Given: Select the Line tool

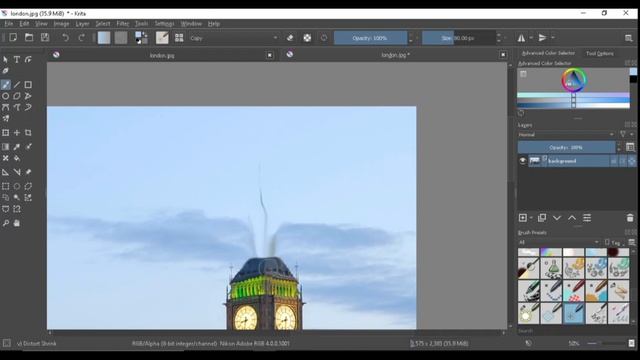Looking at the screenshot, I should (17, 85).
